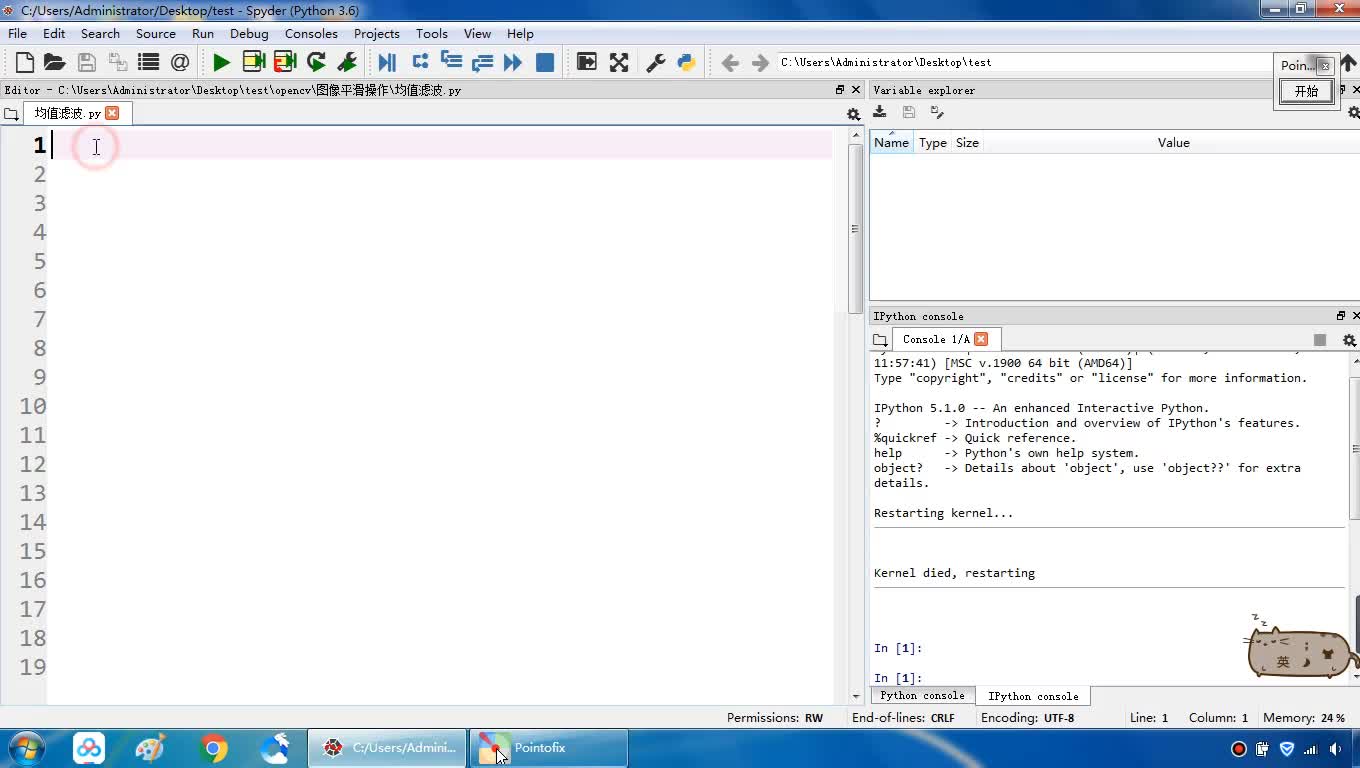Open the IPython console options gear menu

click(x=1348, y=340)
